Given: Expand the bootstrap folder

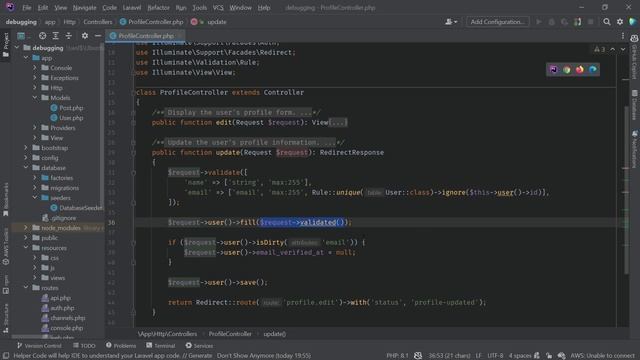Looking at the screenshot, I should point(26,148).
